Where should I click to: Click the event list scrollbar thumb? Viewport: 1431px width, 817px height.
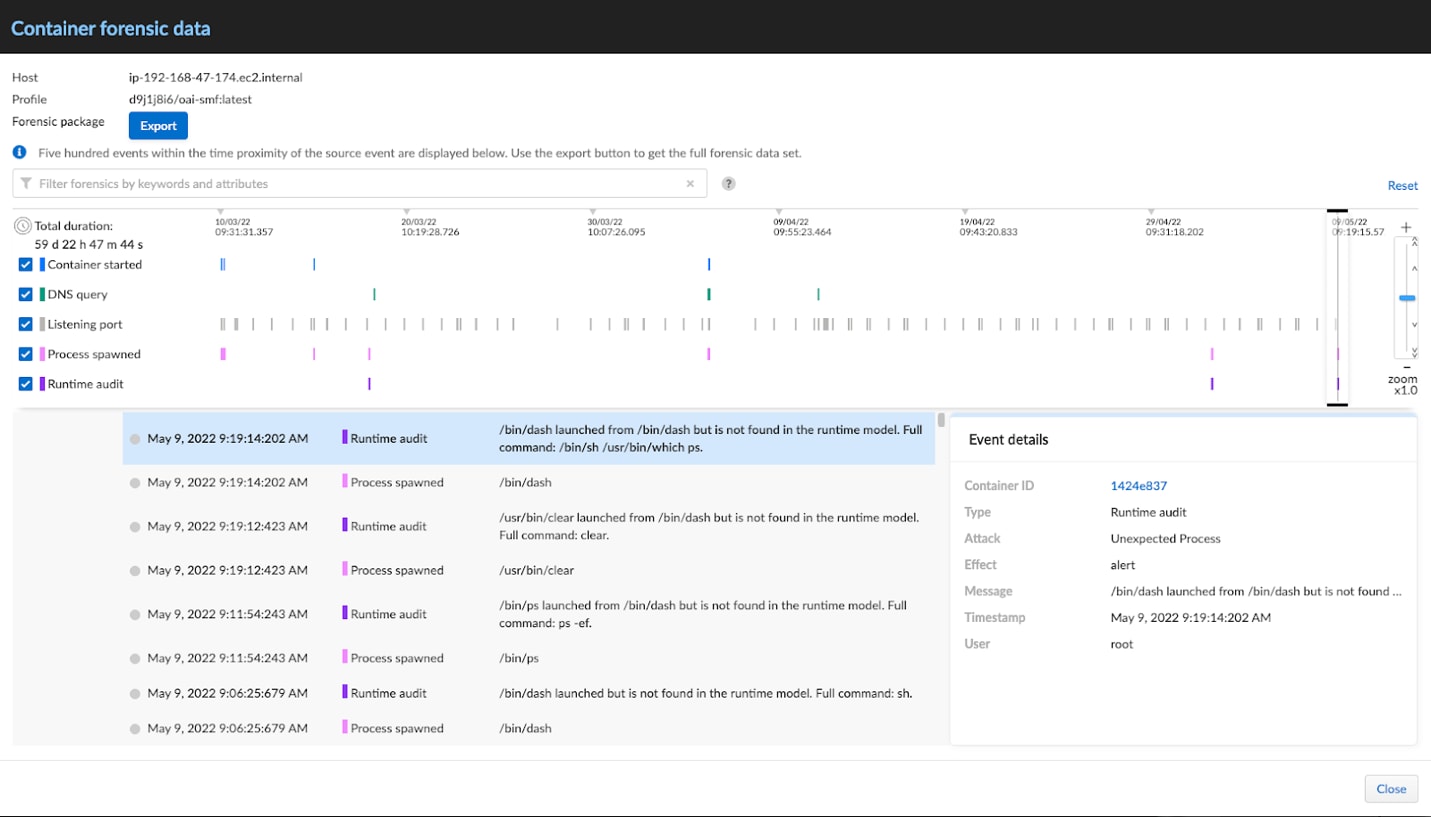(941, 420)
